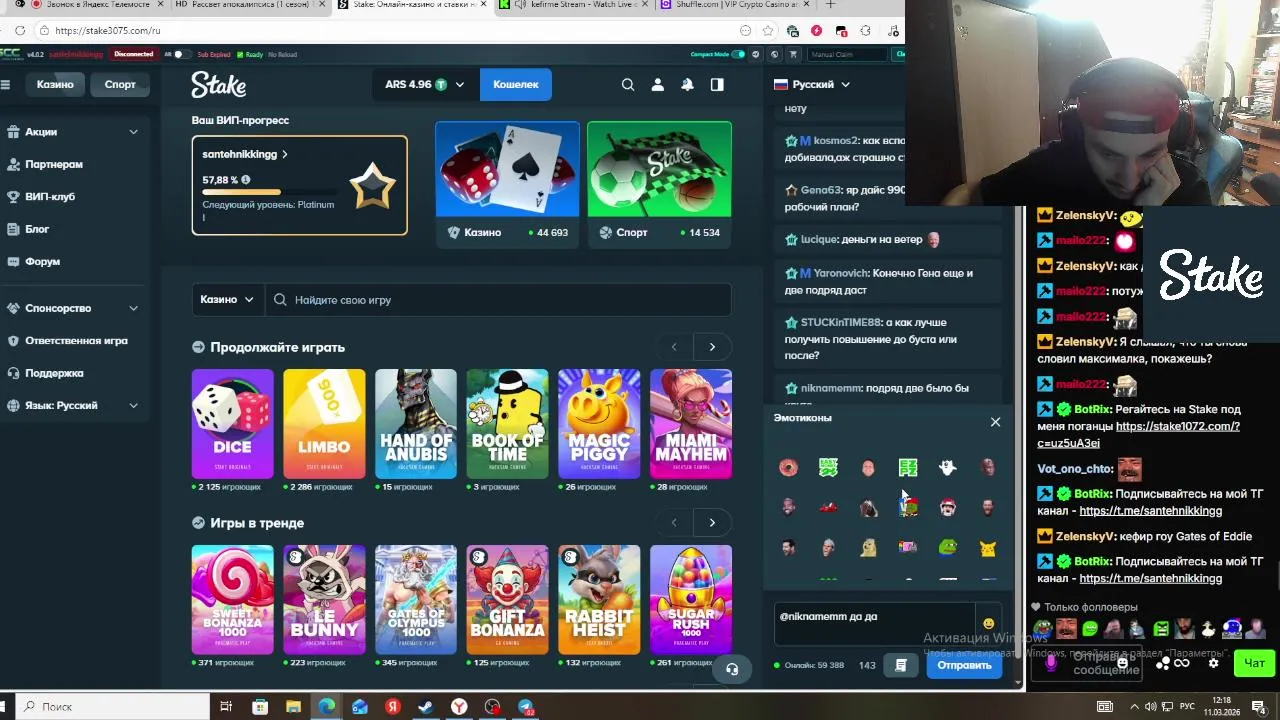The width and height of the screenshot is (1280, 720).
Task: Open the Казино category card with dice
Action: [507, 184]
